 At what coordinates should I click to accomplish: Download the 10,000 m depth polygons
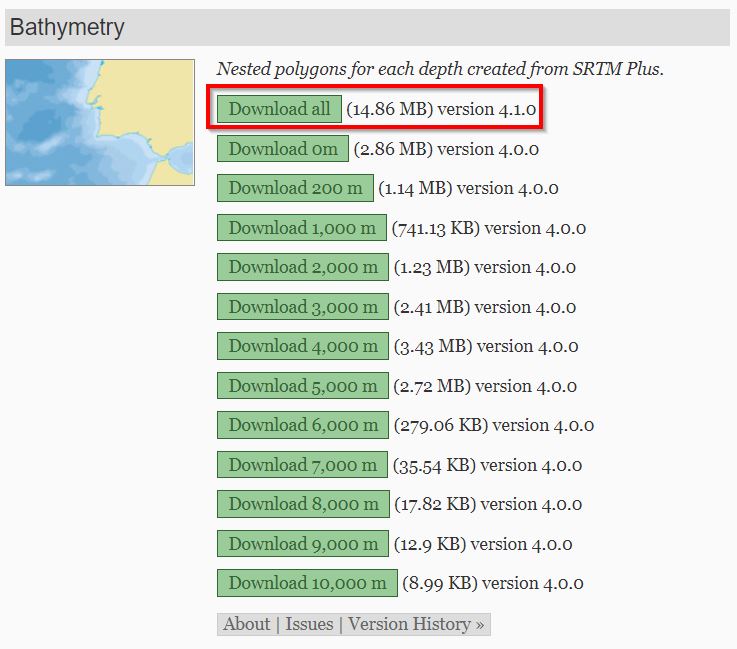307,583
